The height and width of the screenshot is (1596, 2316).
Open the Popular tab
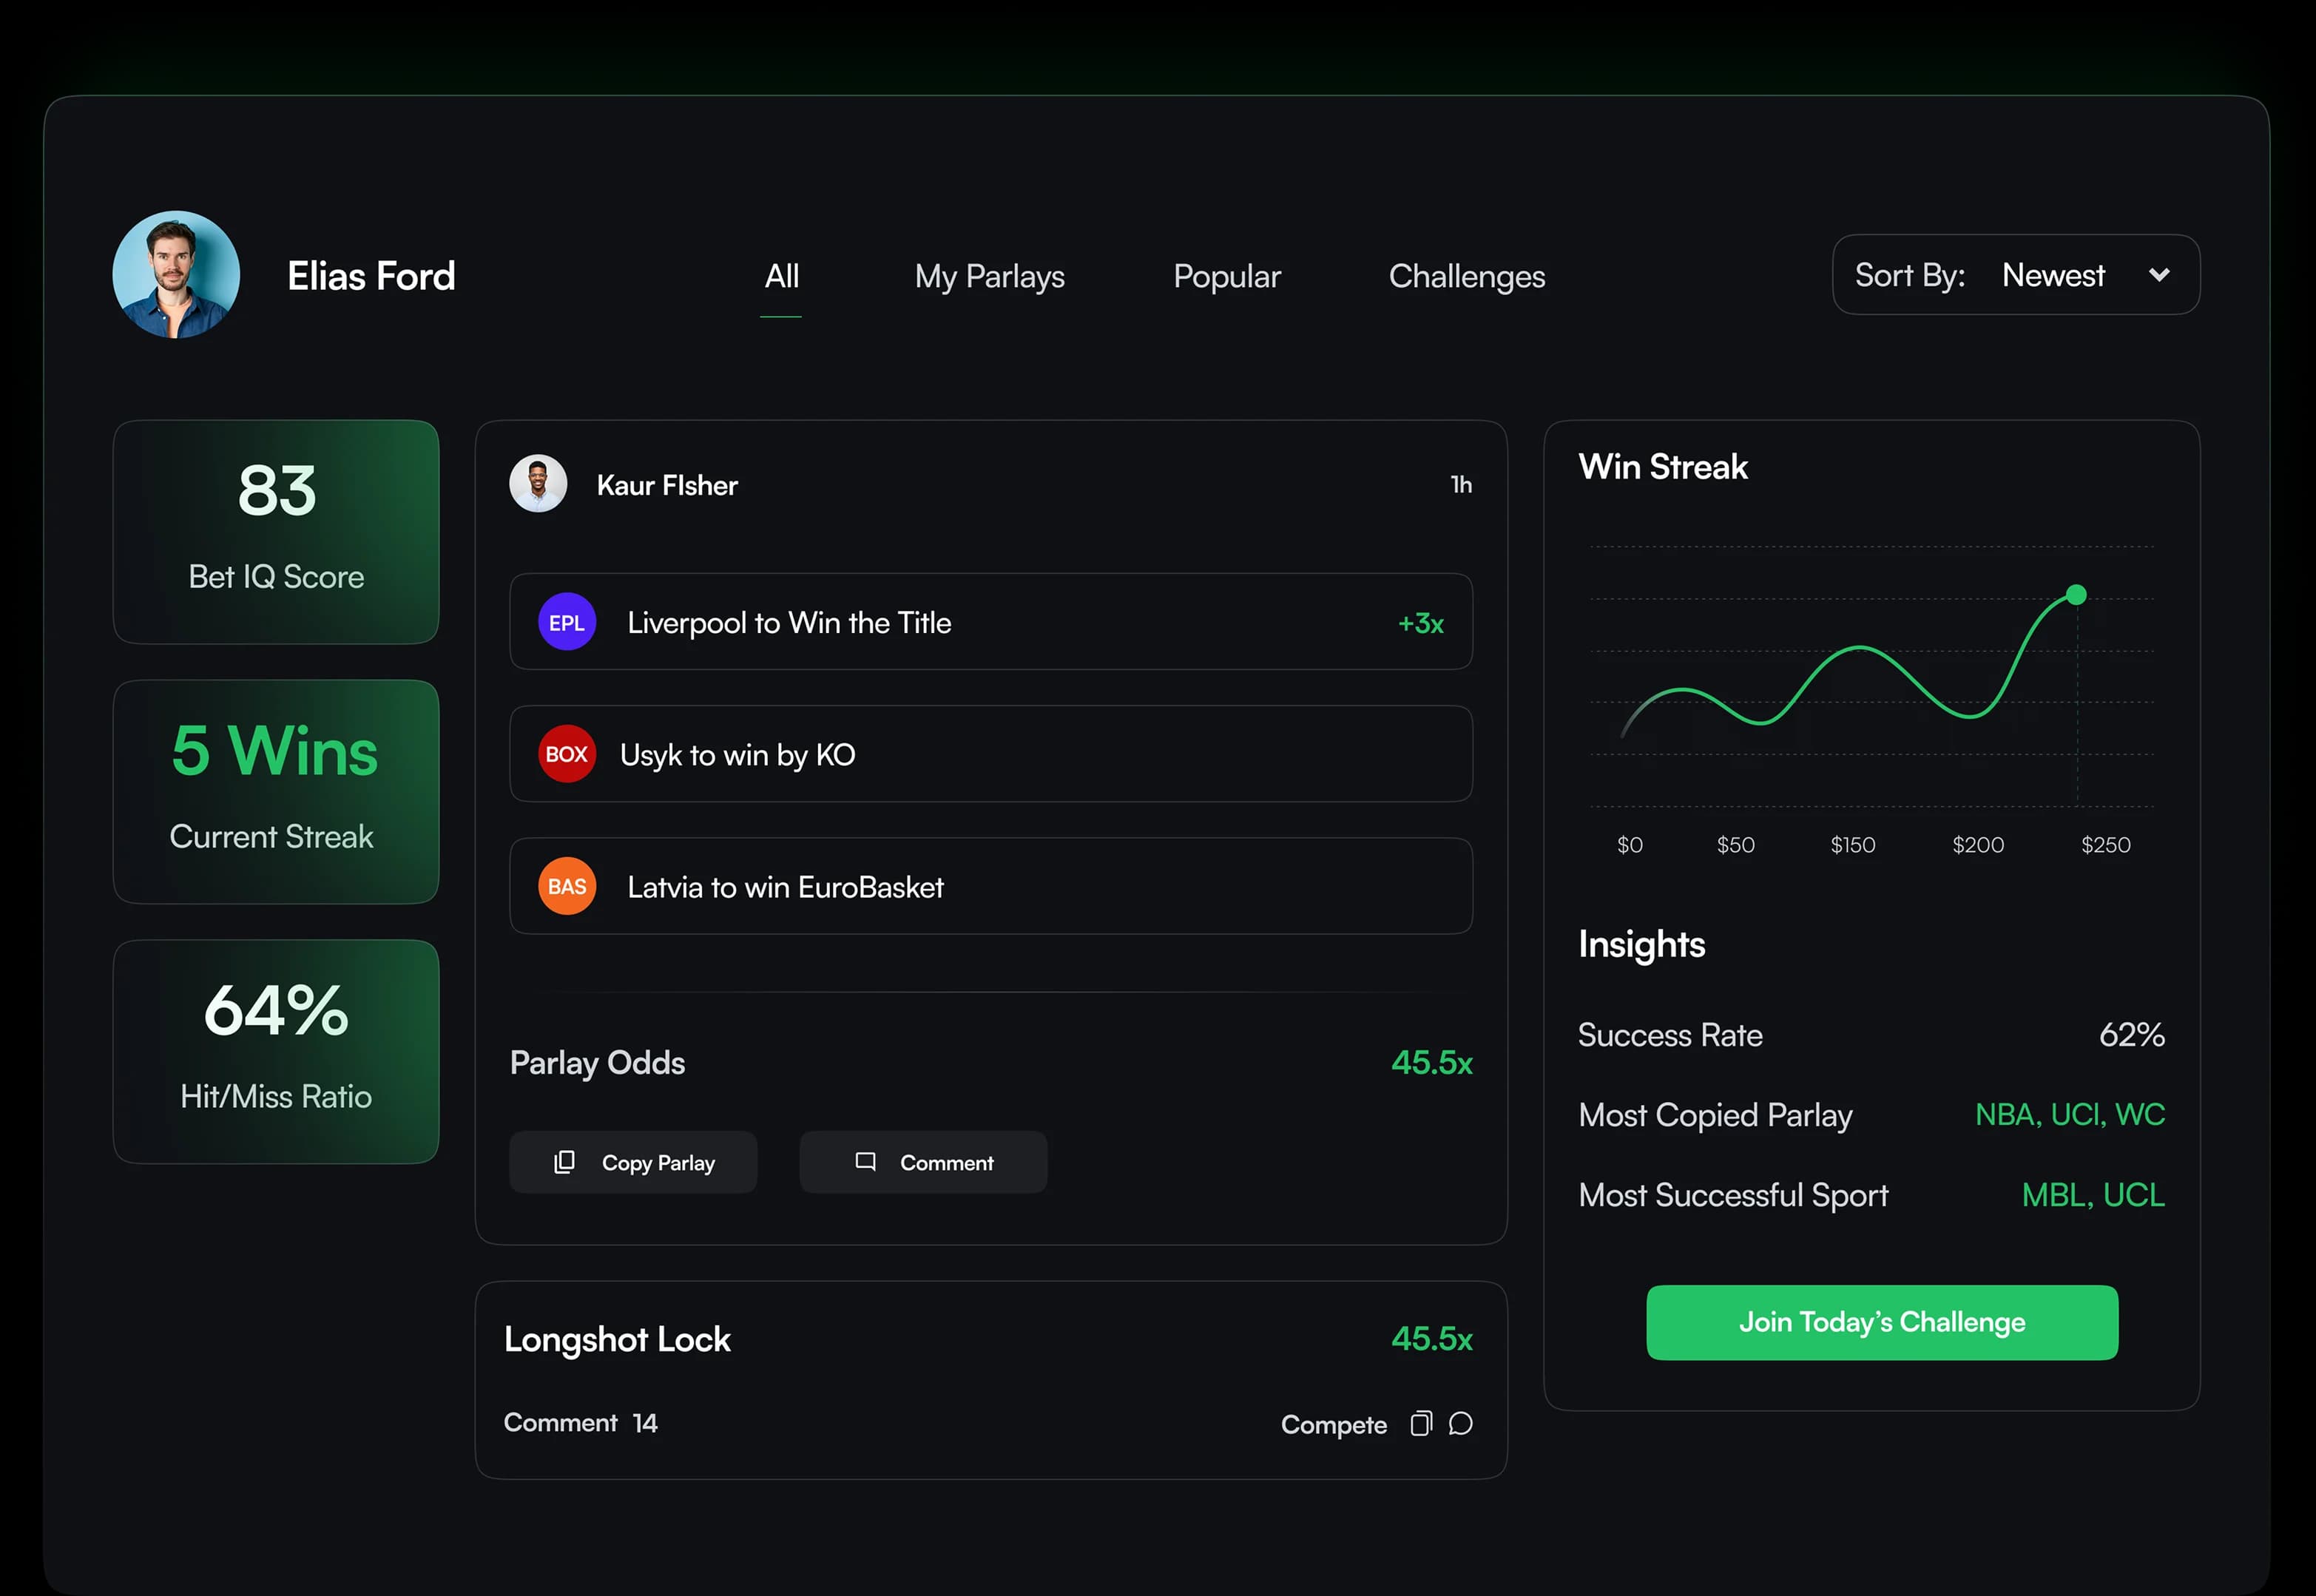click(1226, 277)
